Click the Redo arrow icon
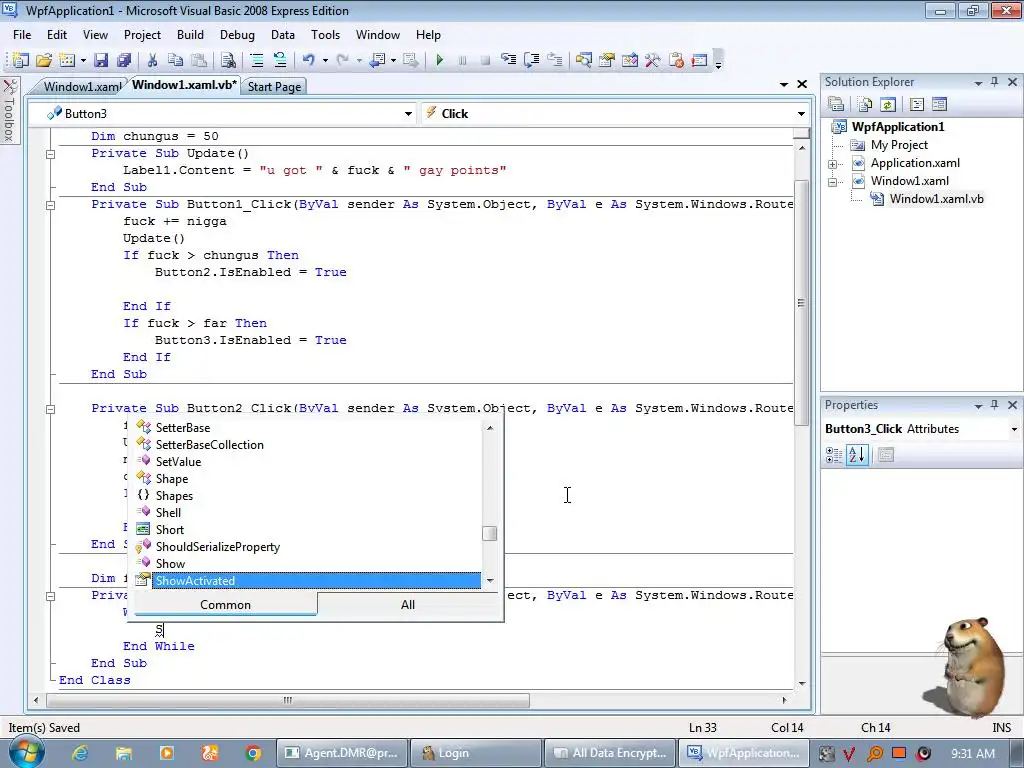 (x=342, y=60)
